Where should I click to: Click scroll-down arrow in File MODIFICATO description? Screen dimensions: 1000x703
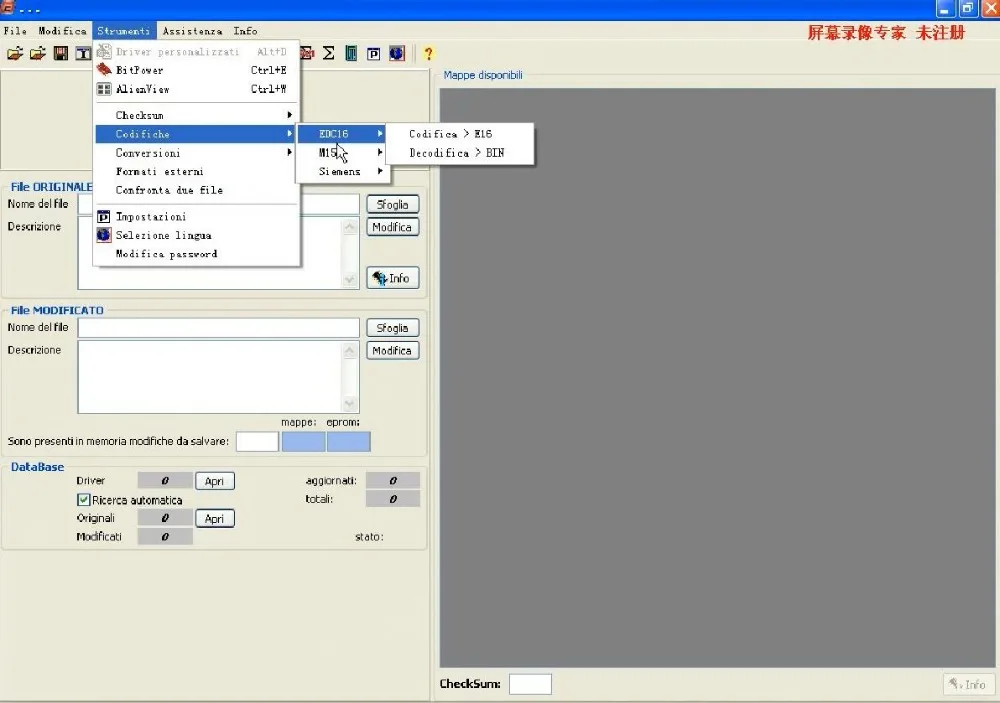coord(349,404)
